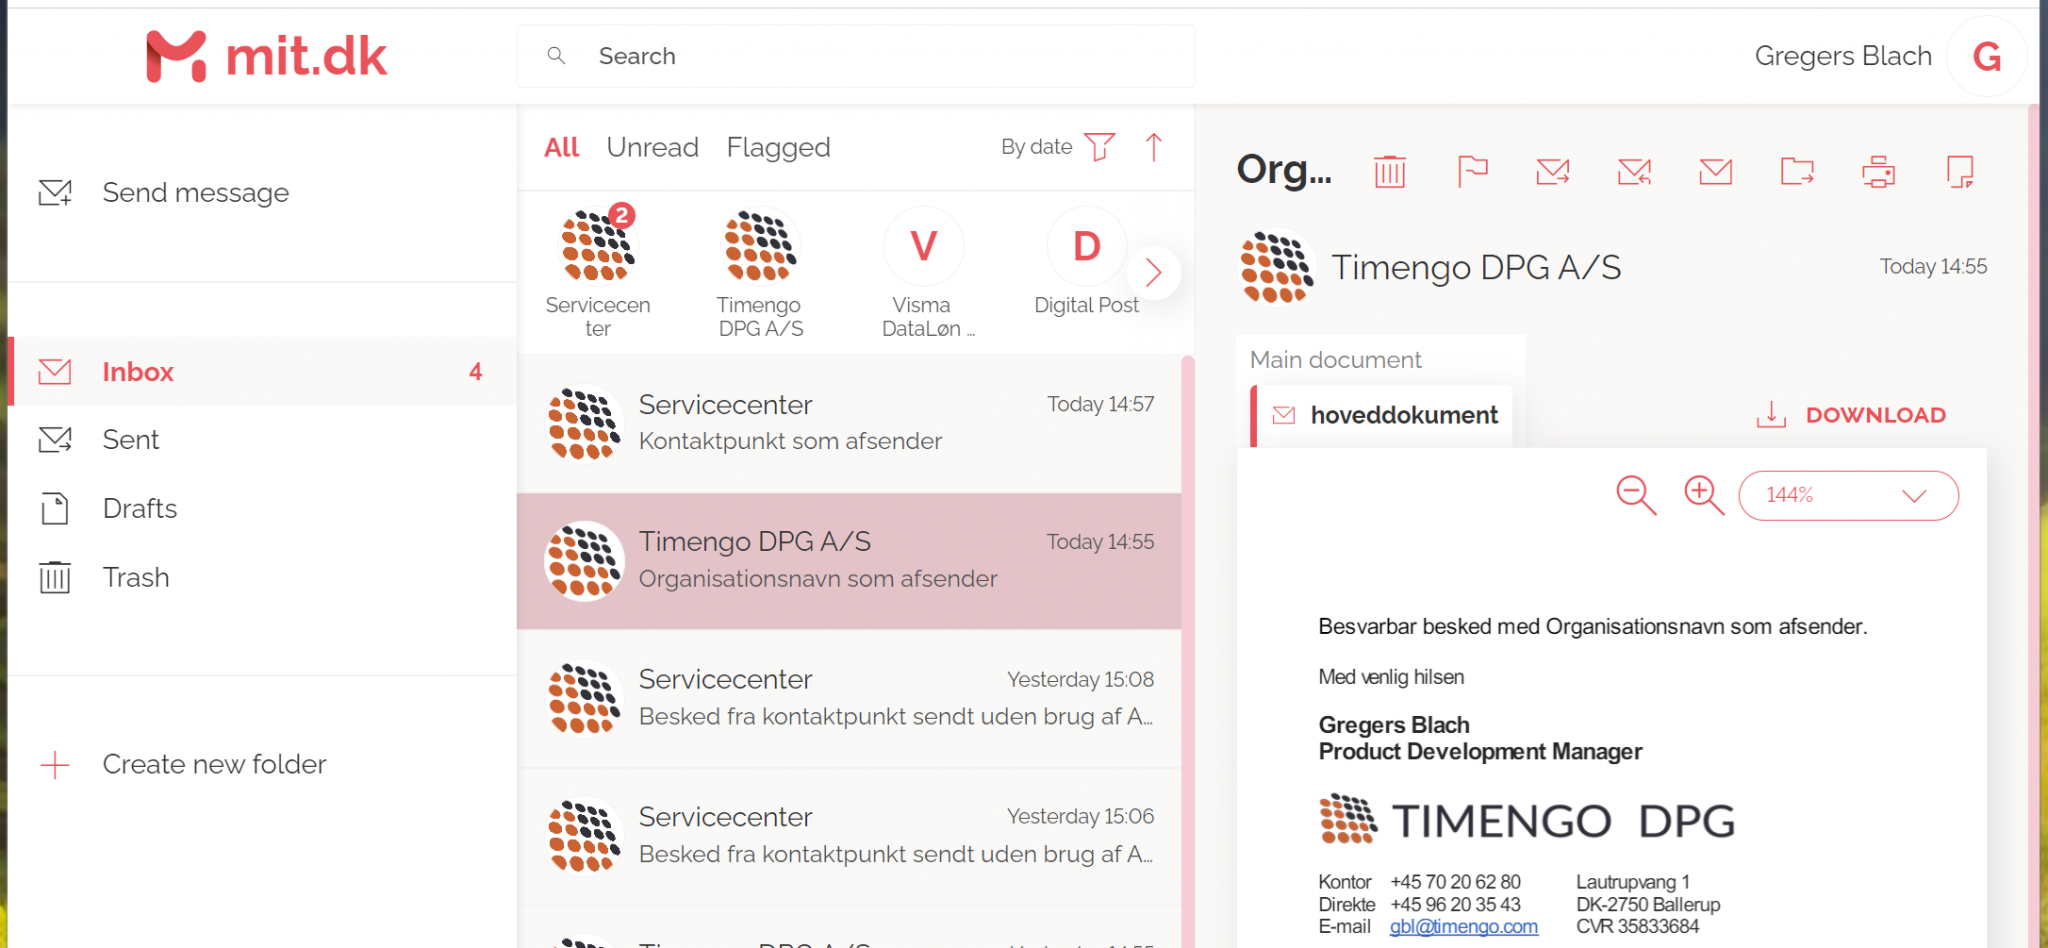Delete the open message with trash icon

click(x=1389, y=172)
